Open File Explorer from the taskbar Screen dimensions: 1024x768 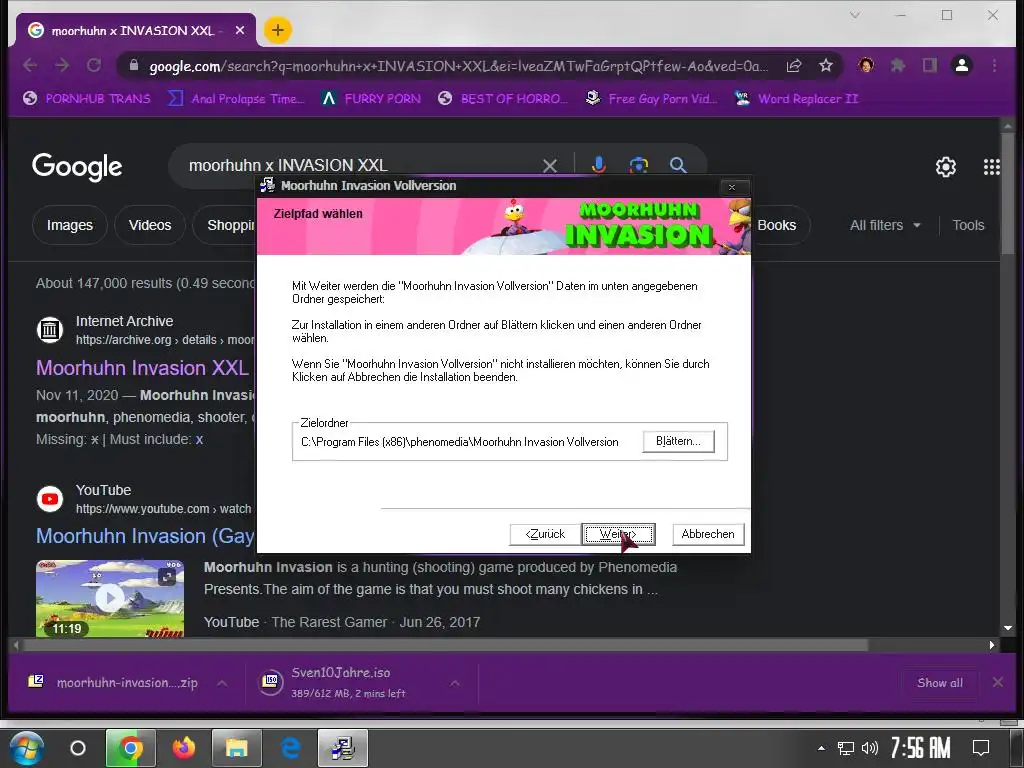(x=236, y=748)
